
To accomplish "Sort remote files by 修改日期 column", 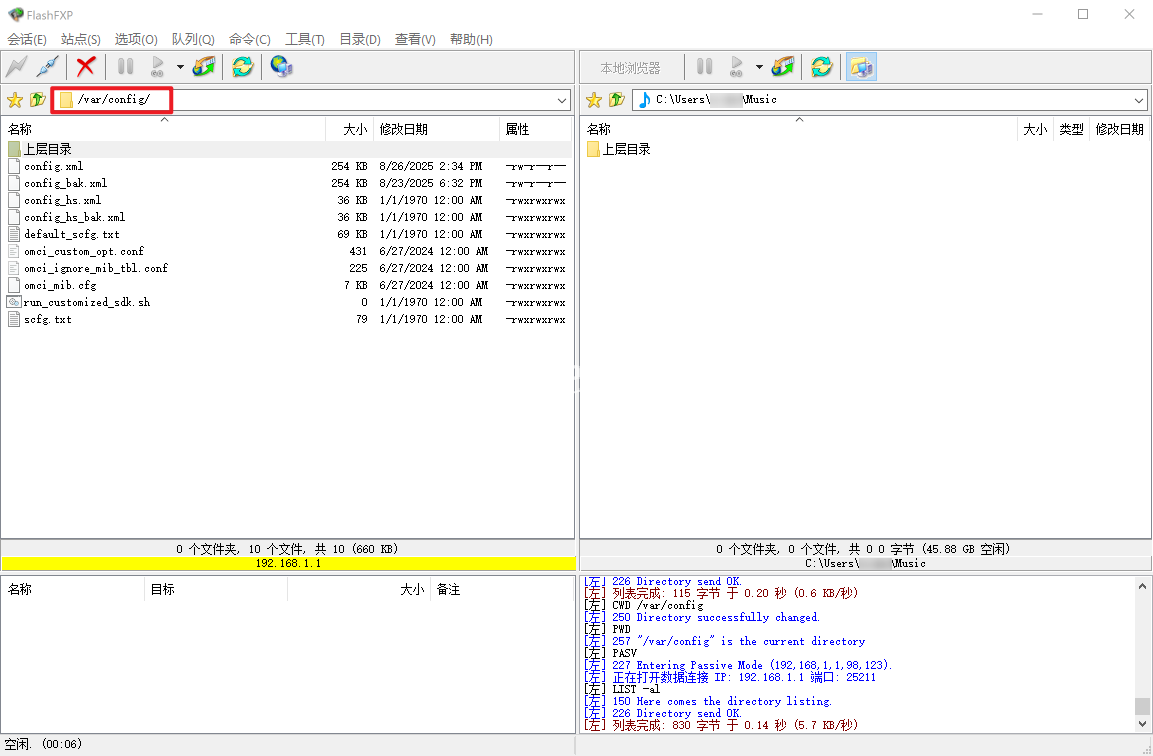I will pyautogui.click(x=437, y=129).
